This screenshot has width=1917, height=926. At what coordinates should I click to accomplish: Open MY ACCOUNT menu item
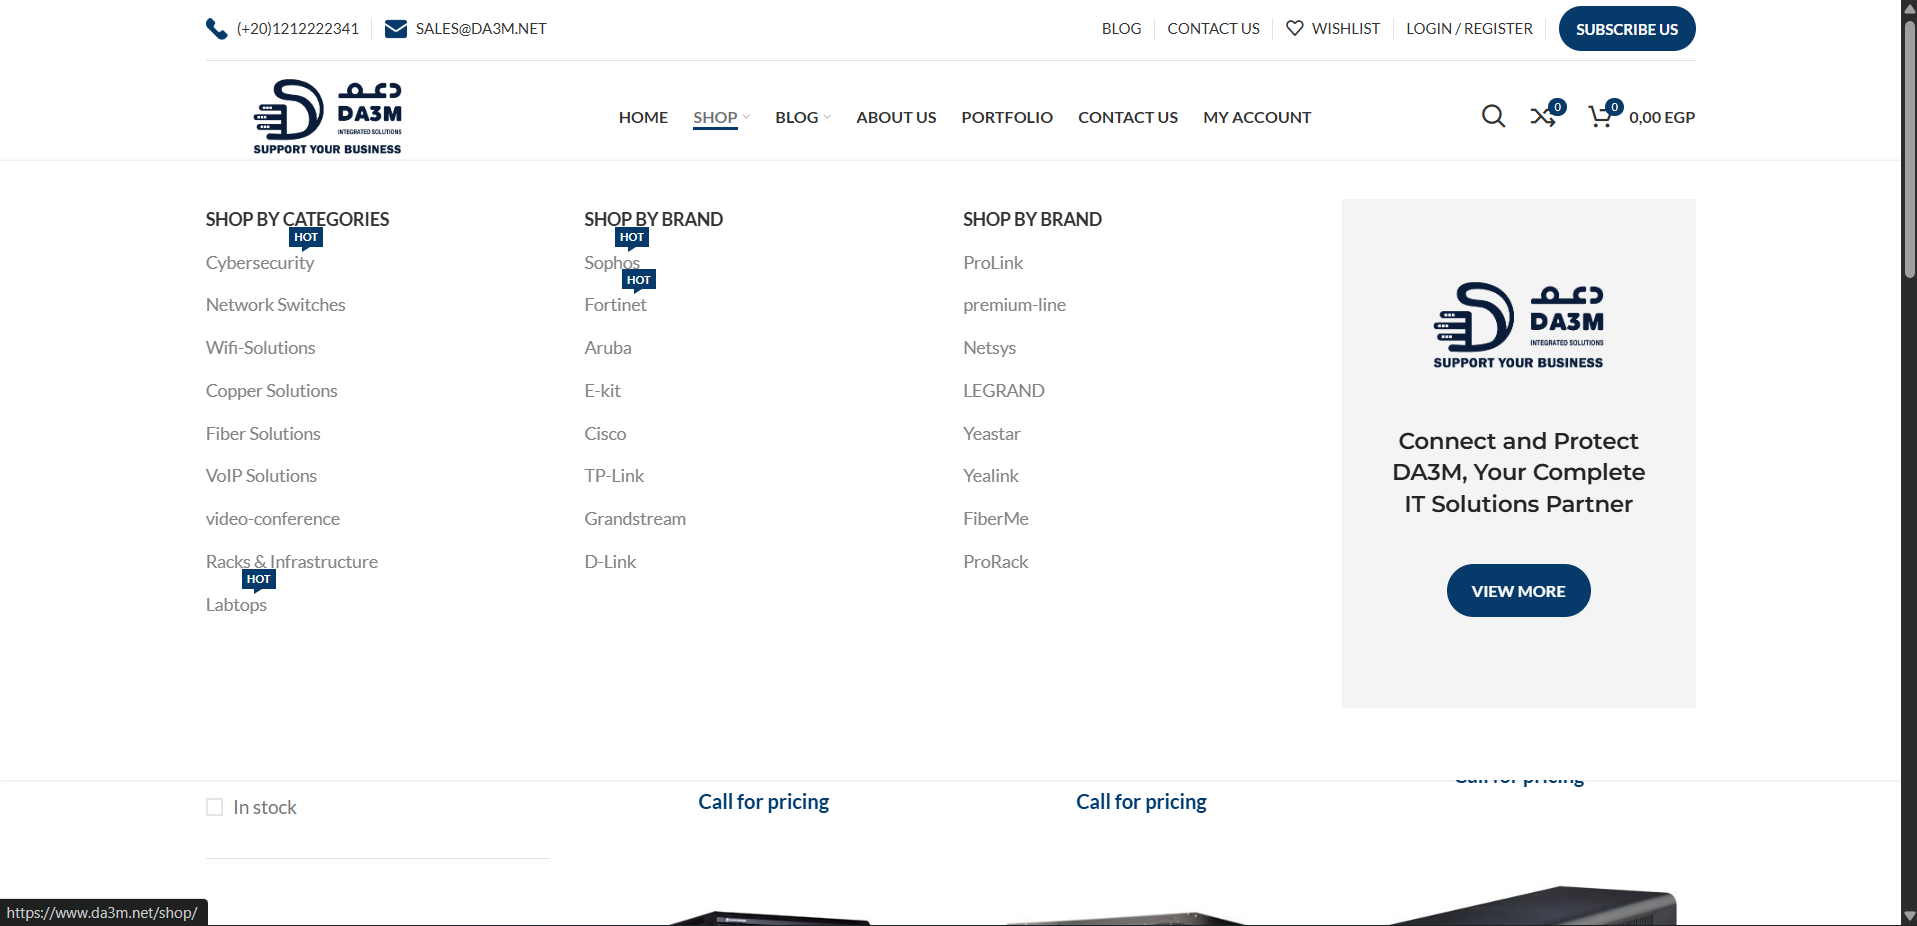(1257, 117)
